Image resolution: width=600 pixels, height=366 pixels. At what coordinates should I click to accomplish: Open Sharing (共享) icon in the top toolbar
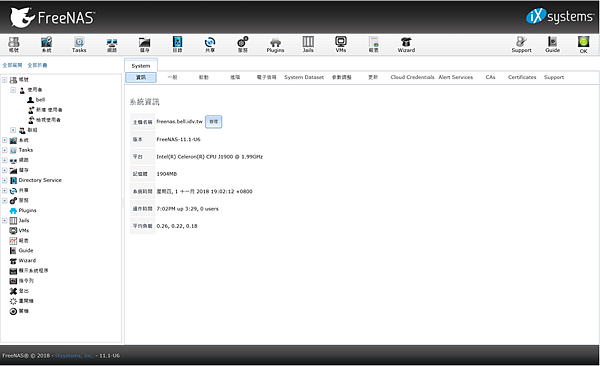click(210, 45)
